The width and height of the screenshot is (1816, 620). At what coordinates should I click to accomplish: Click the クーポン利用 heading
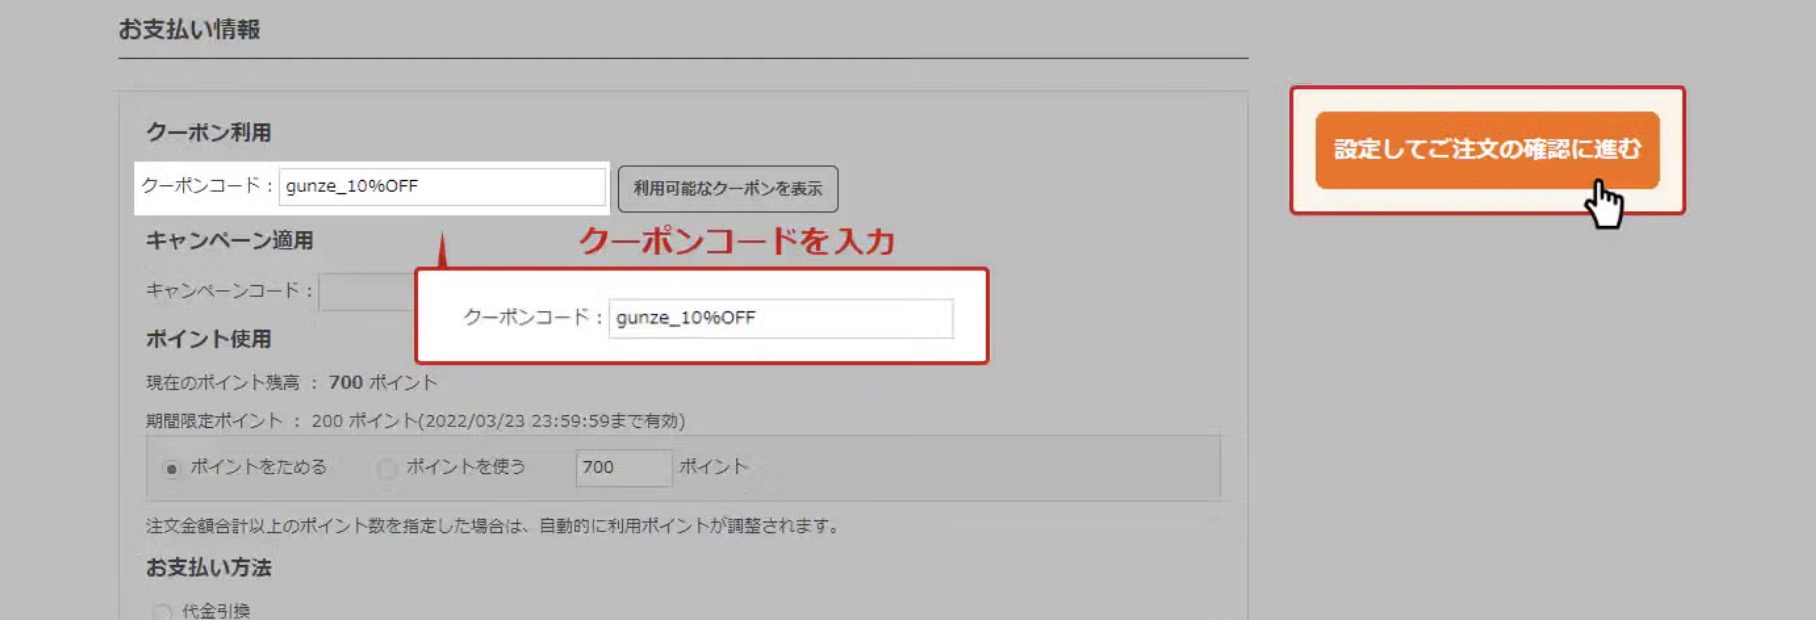208,133
